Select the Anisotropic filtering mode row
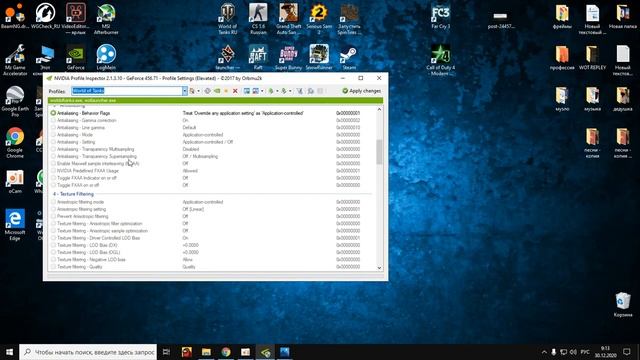Screen dimensions: 640x360 211,202
